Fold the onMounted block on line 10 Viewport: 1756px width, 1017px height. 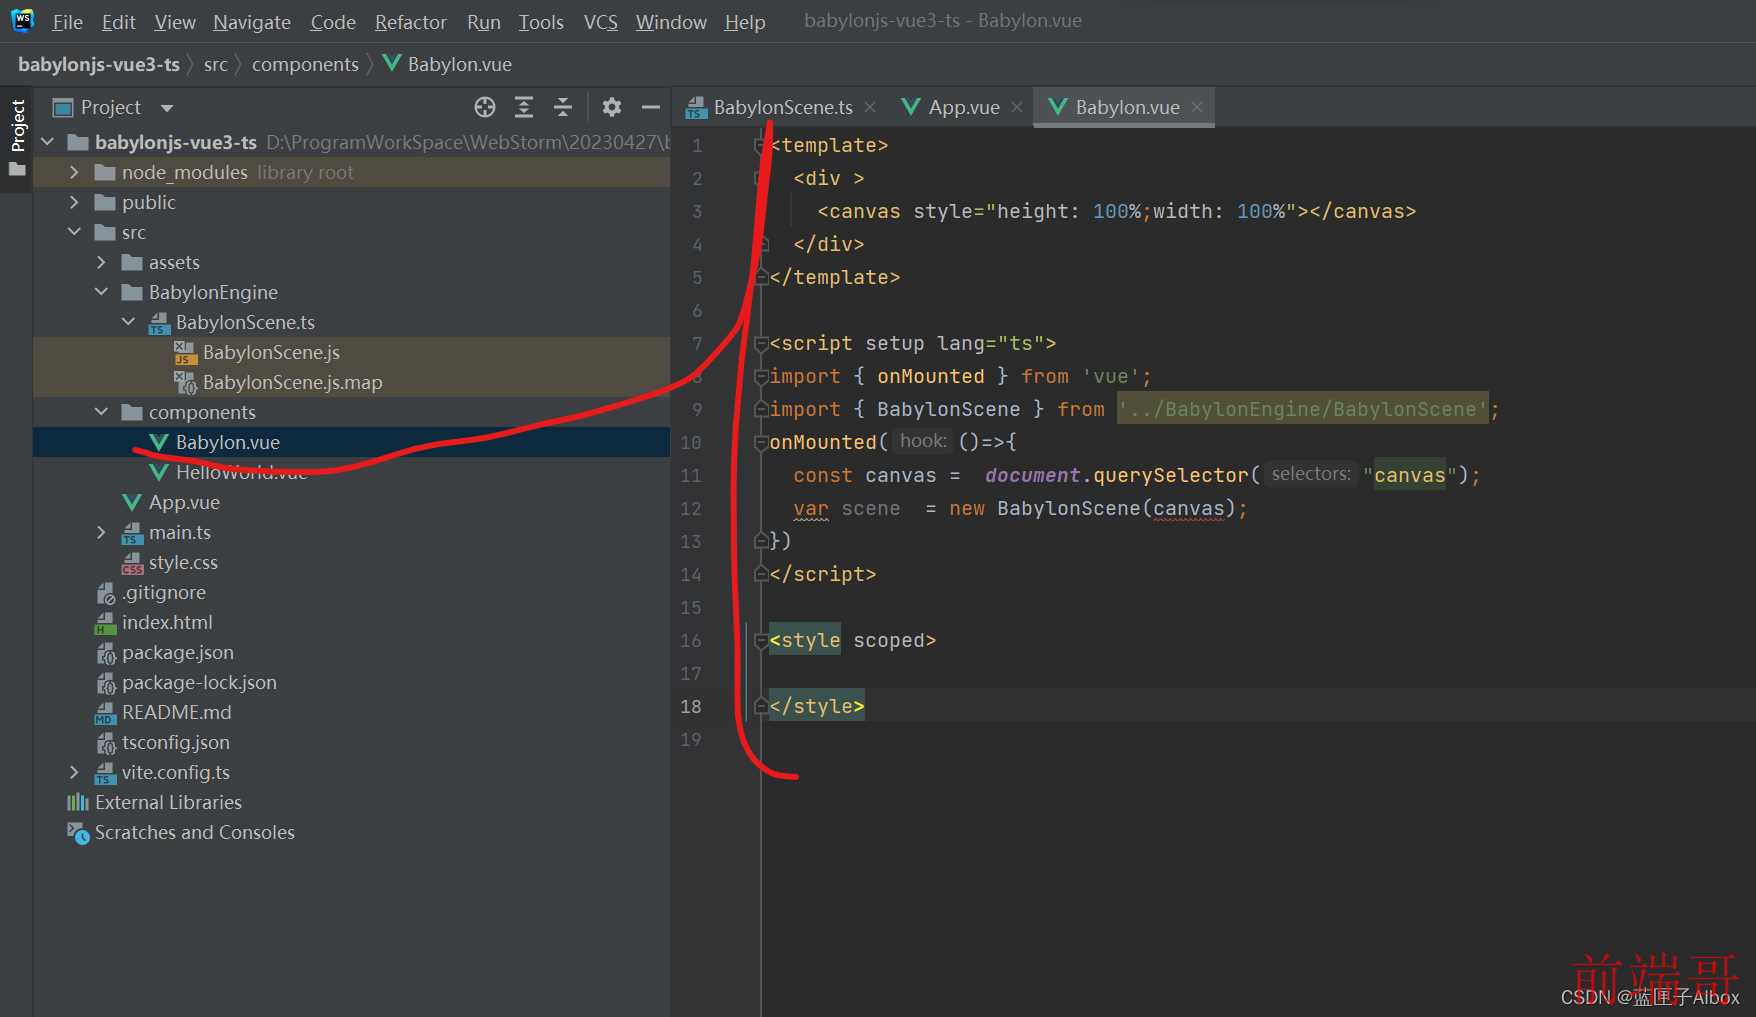(x=761, y=443)
